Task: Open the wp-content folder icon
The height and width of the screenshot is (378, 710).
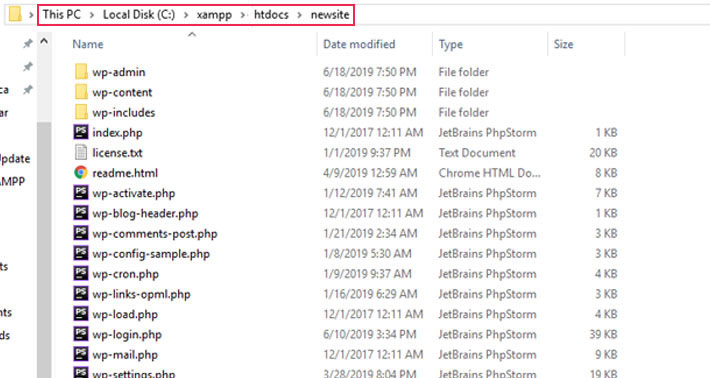Action: coord(81,92)
